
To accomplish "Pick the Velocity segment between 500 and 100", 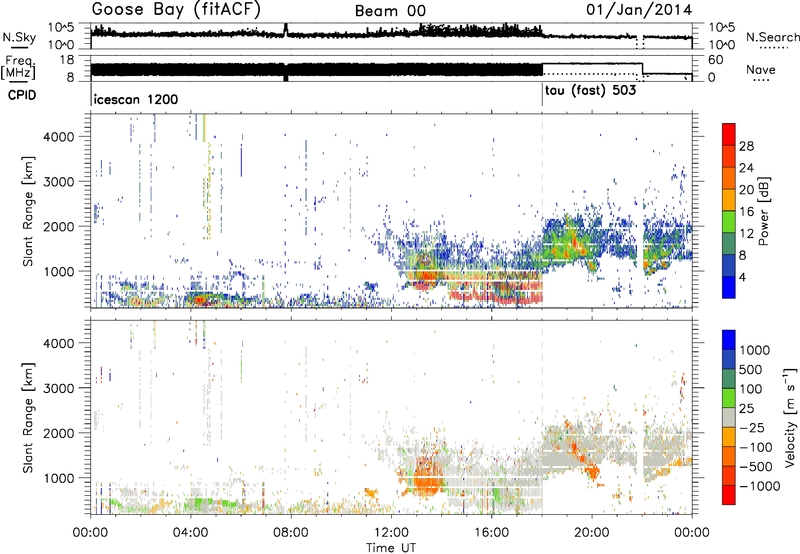I will click(x=729, y=379).
